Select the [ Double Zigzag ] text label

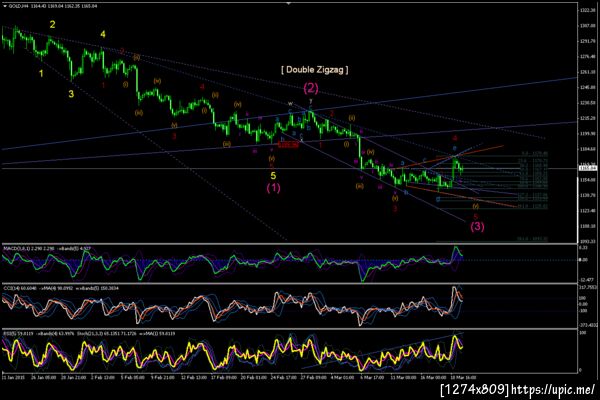click(x=315, y=70)
